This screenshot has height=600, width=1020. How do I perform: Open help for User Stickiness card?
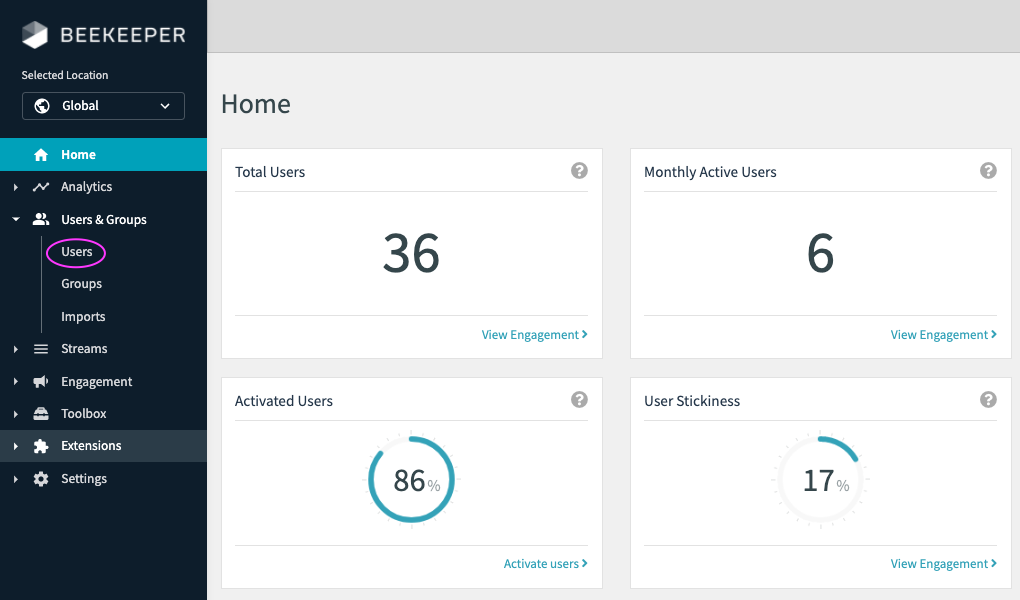pyautogui.click(x=988, y=400)
